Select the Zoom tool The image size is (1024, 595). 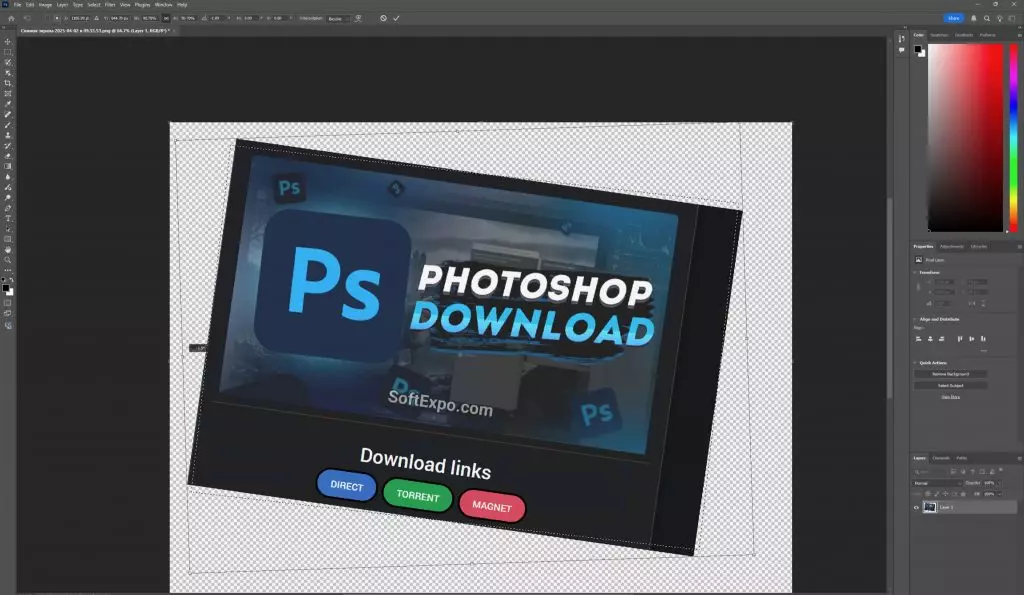8,260
